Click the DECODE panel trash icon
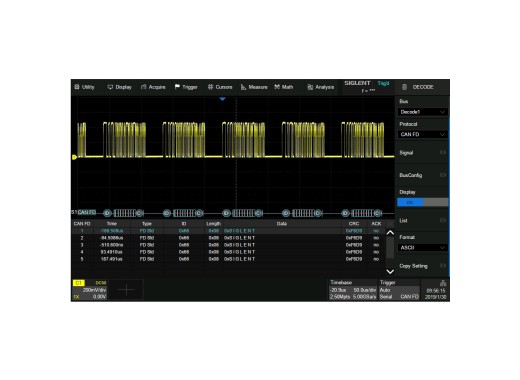The width and height of the screenshot is (520, 380). click(x=404, y=87)
